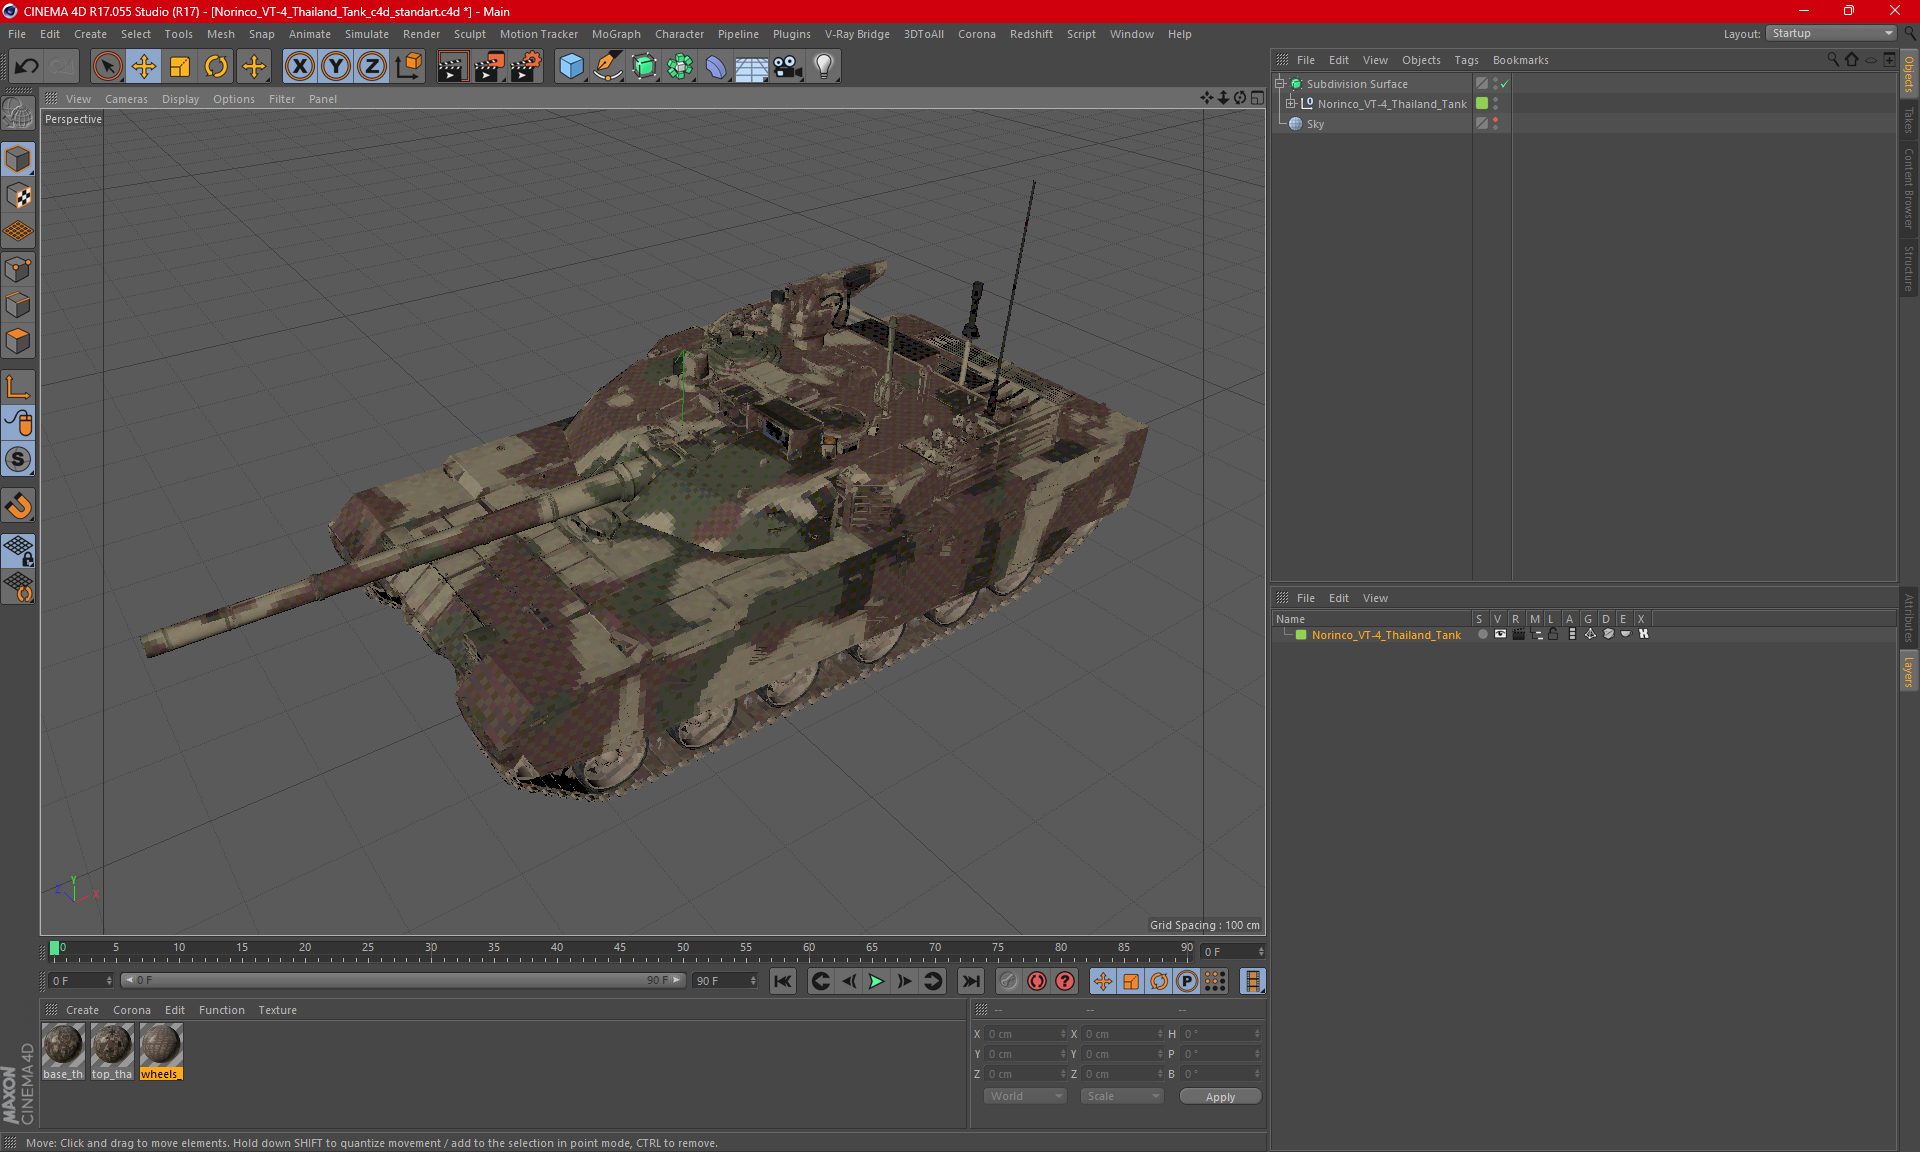Open viewport Display menu
The height and width of the screenshot is (1152, 1920).
point(180,99)
